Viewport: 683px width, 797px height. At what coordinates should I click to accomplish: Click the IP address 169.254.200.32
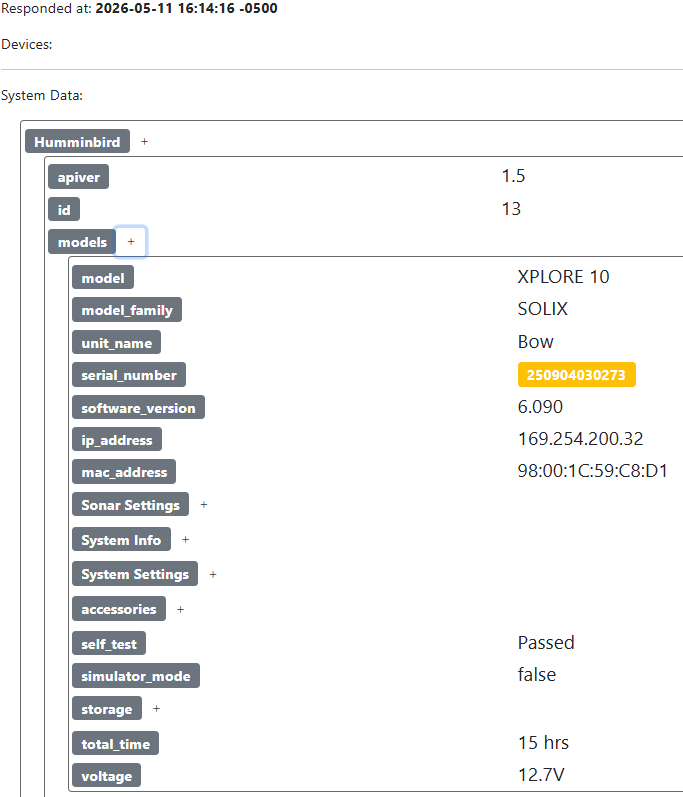pos(580,439)
